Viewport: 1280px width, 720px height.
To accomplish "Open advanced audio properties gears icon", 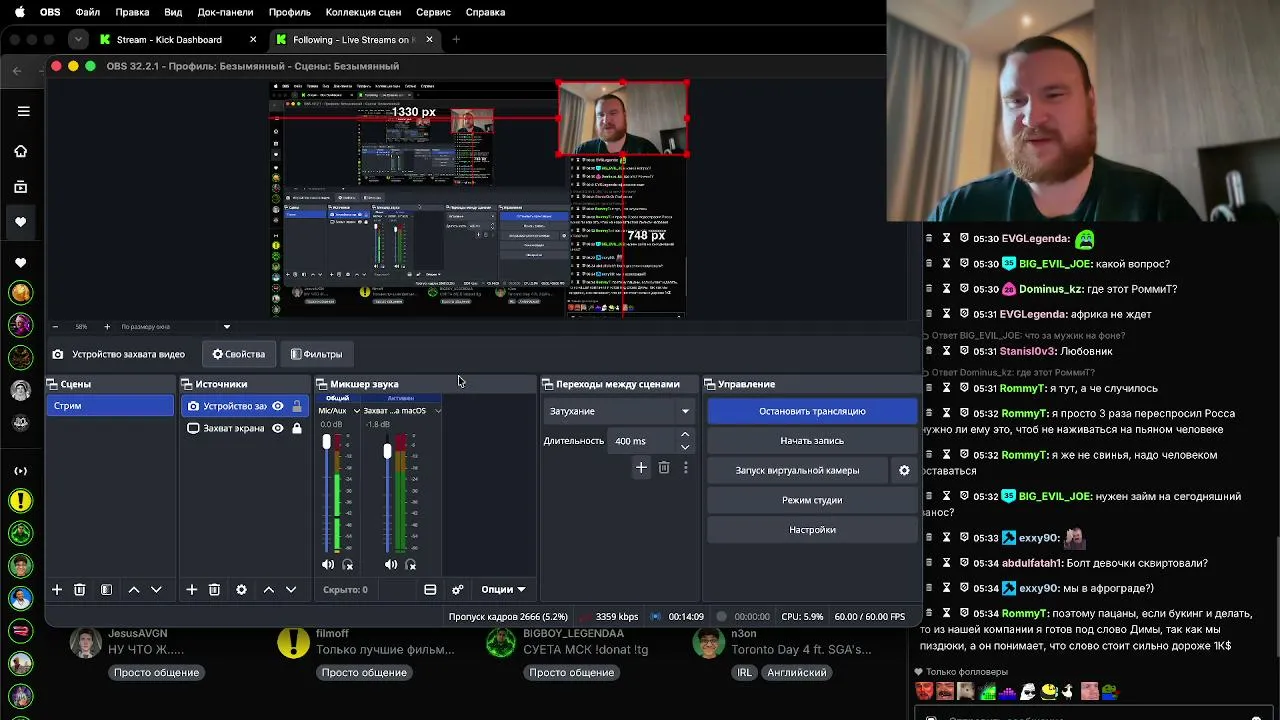I will coord(458,590).
